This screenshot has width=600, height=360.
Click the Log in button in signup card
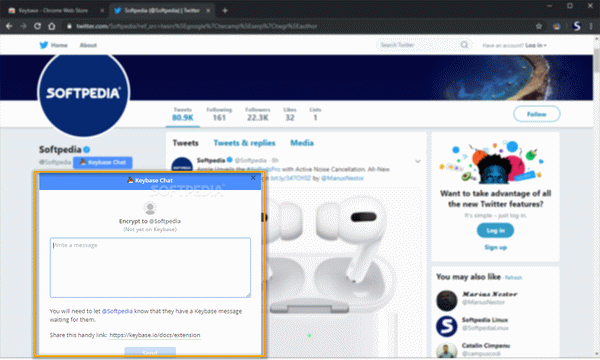click(495, 230)
